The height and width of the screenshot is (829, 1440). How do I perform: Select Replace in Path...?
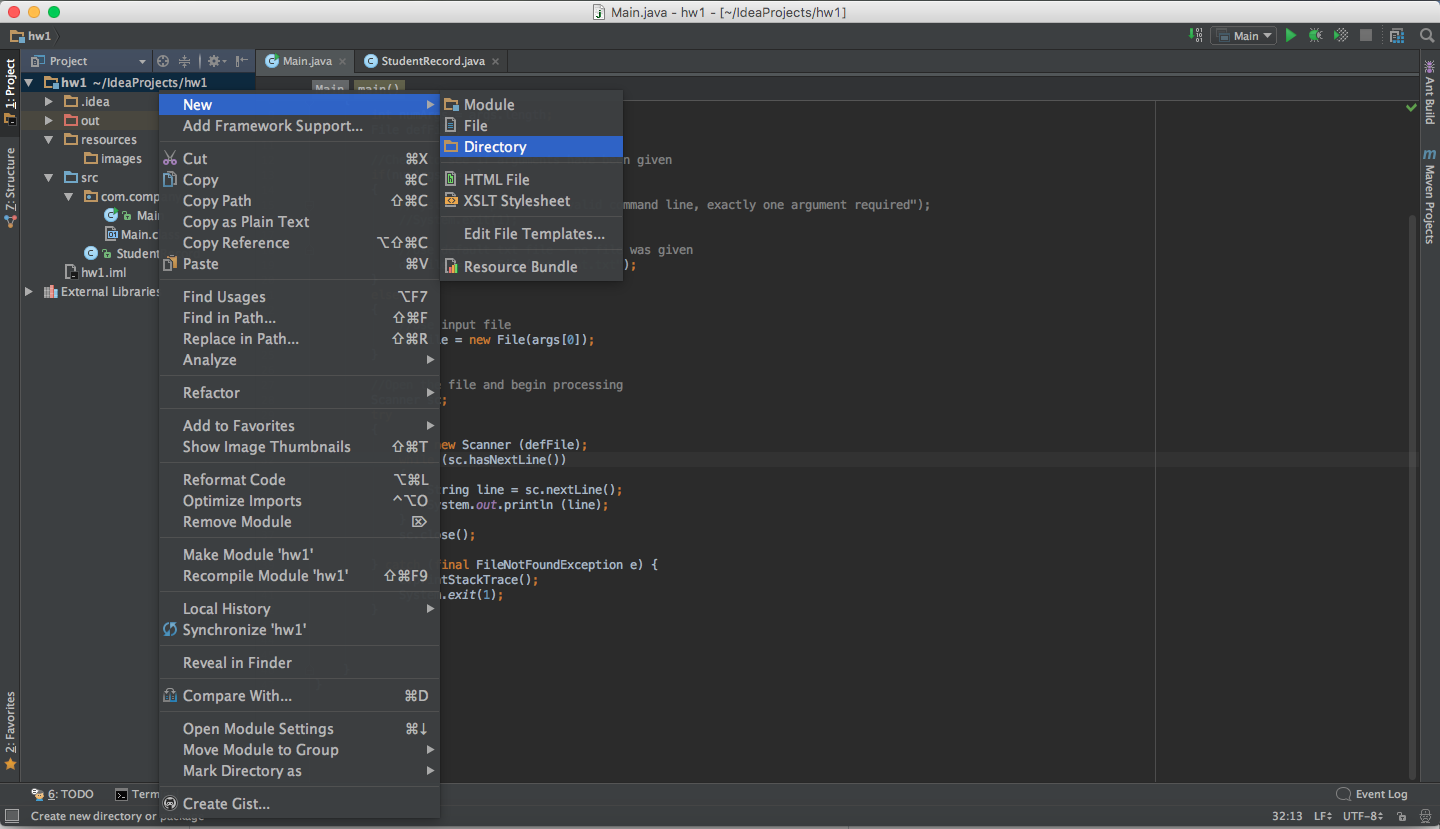pyautogui.click(x=299, y=339)
